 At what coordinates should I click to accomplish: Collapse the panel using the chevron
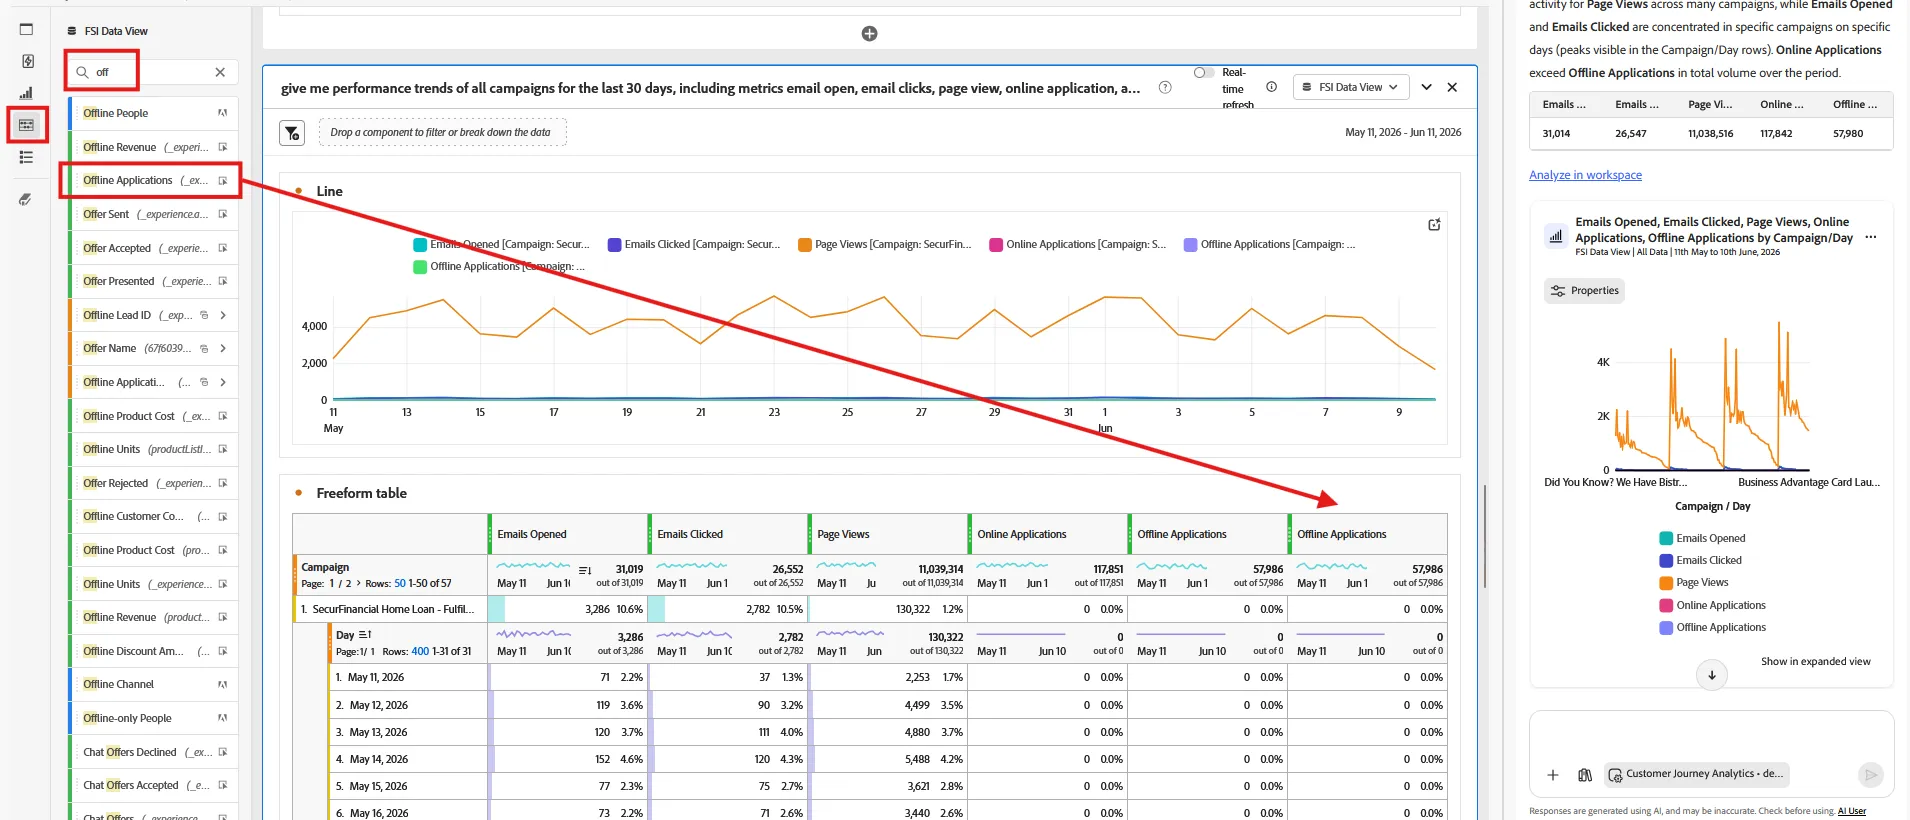click(1426, 87)
